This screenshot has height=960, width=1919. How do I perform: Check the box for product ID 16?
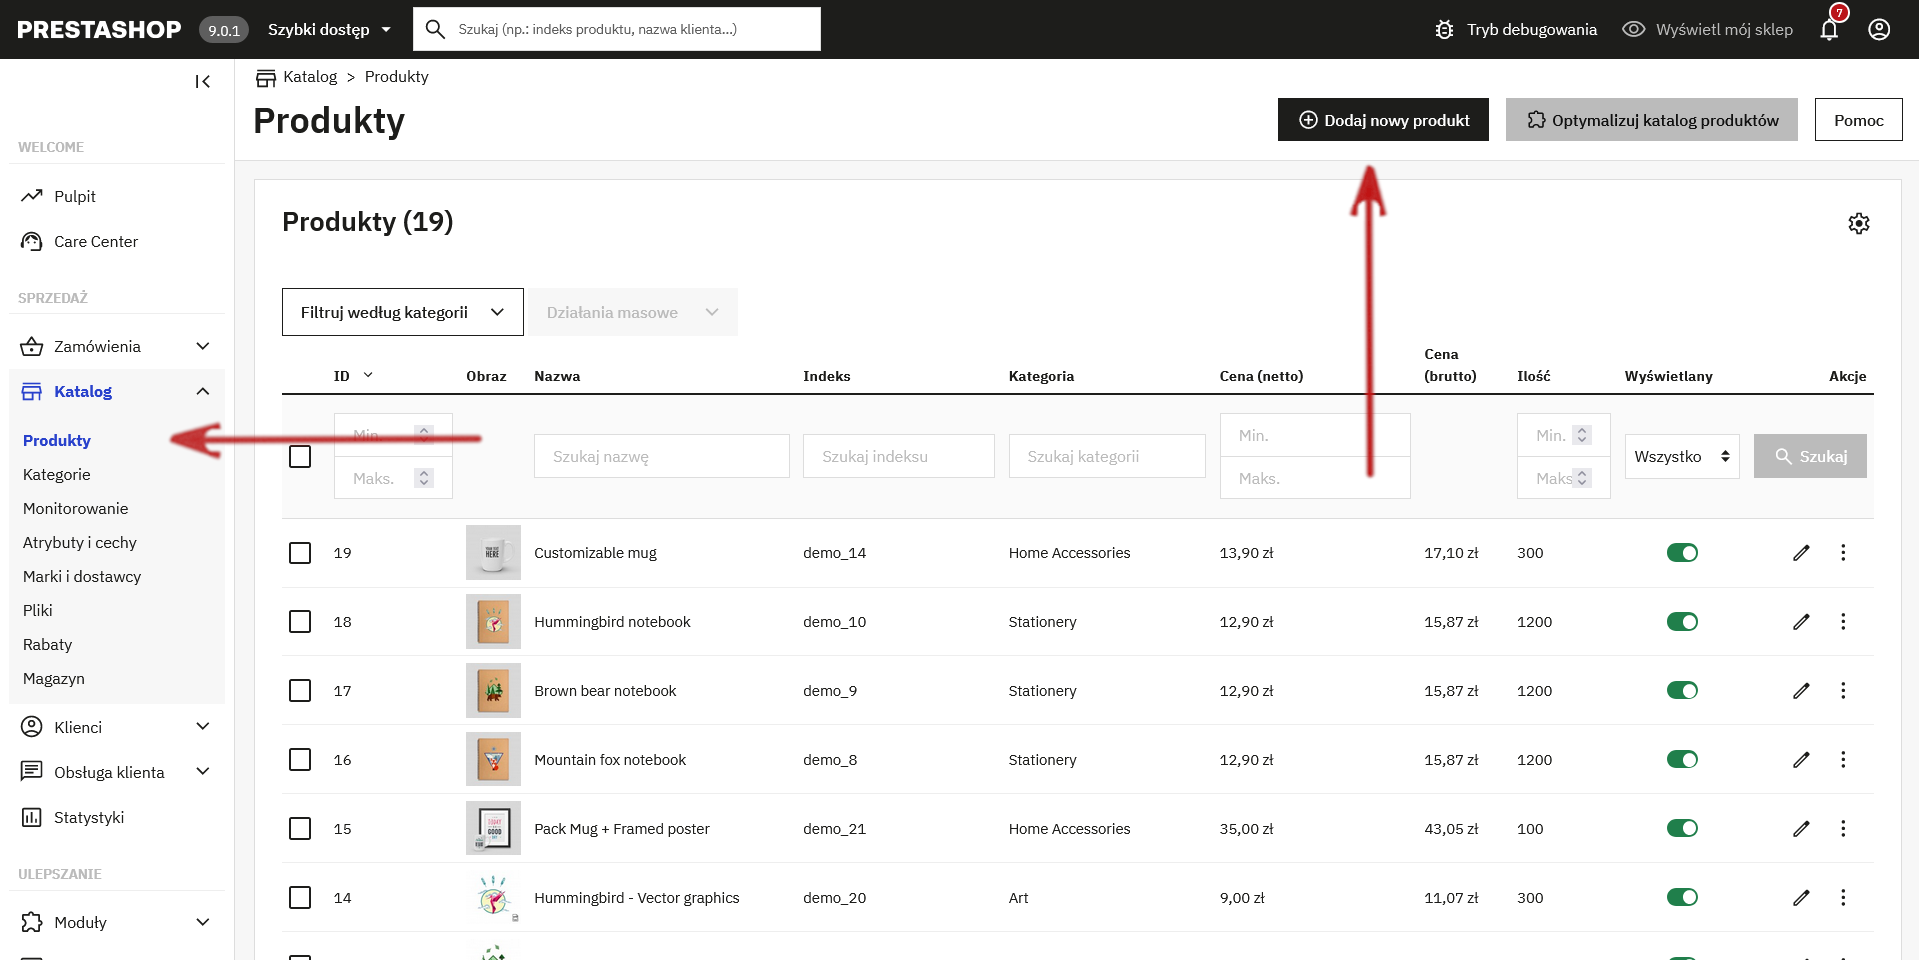coord(300,760)
